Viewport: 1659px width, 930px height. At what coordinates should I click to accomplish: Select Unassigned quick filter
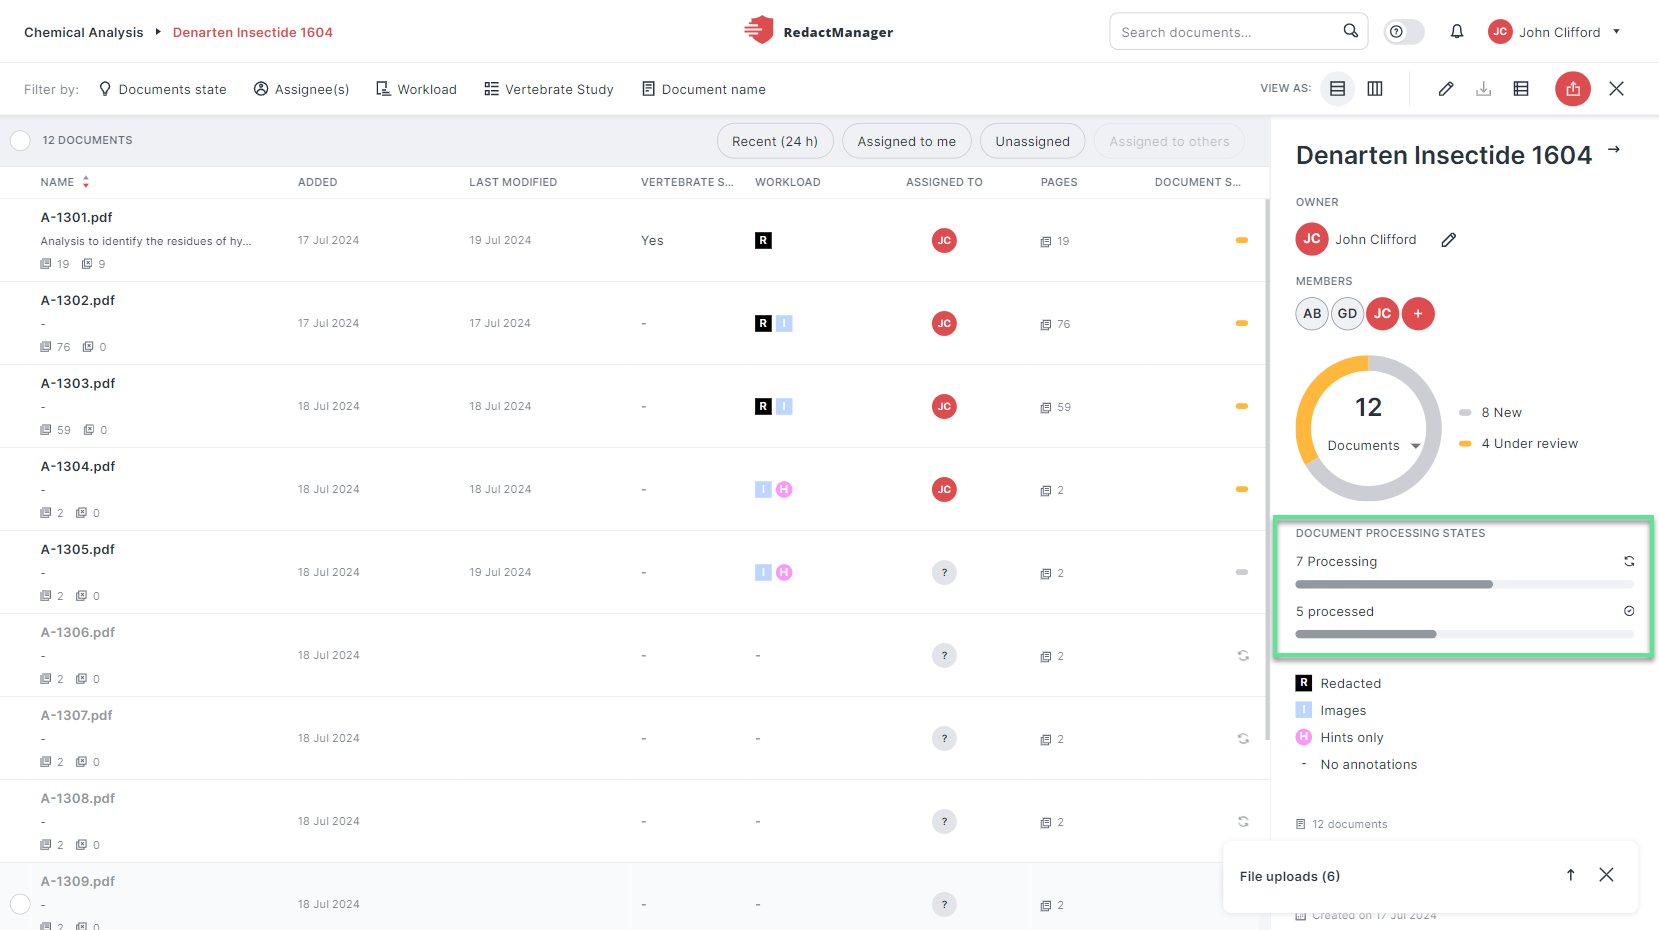pos(1032,141)
